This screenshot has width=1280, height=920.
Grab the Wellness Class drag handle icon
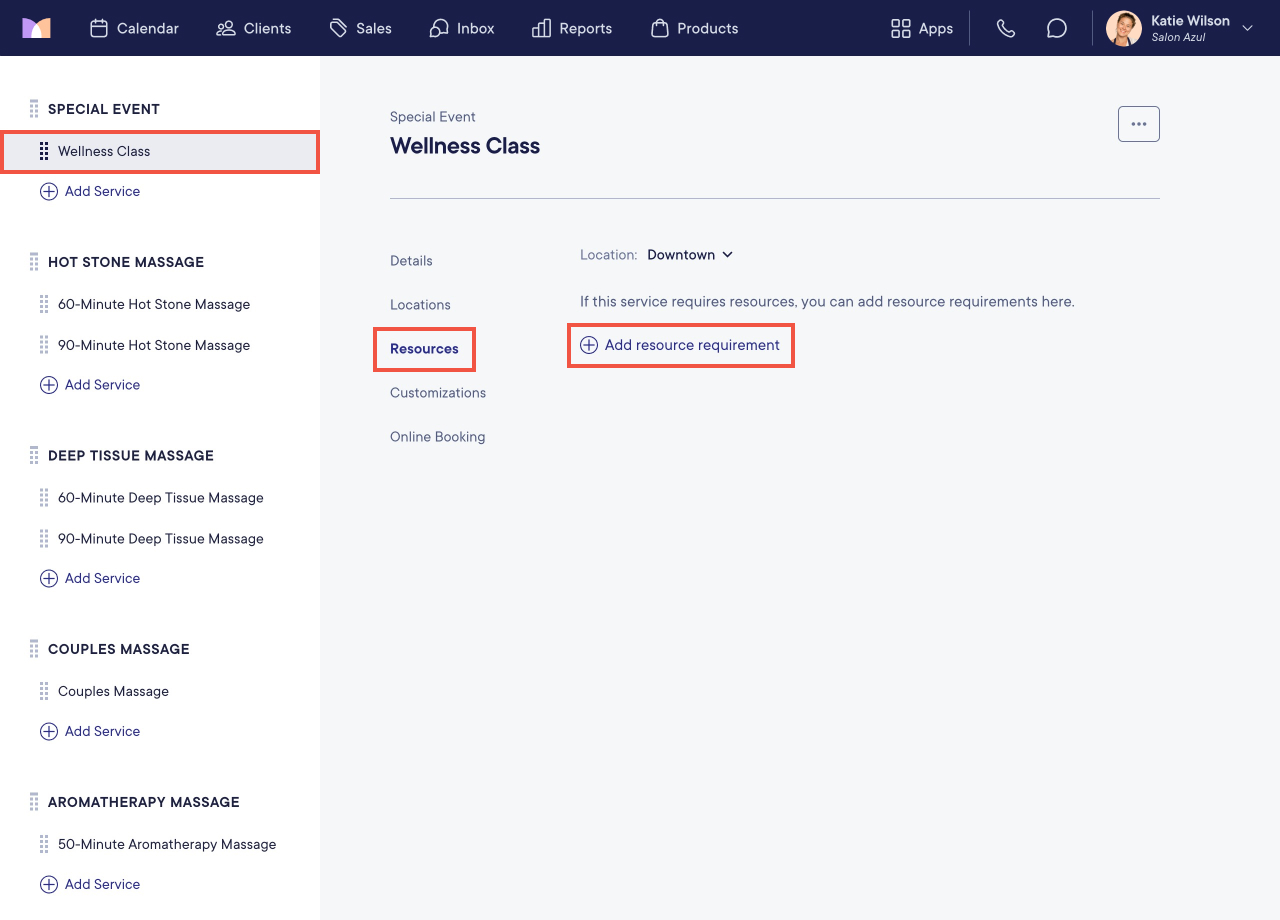[44, 151]
